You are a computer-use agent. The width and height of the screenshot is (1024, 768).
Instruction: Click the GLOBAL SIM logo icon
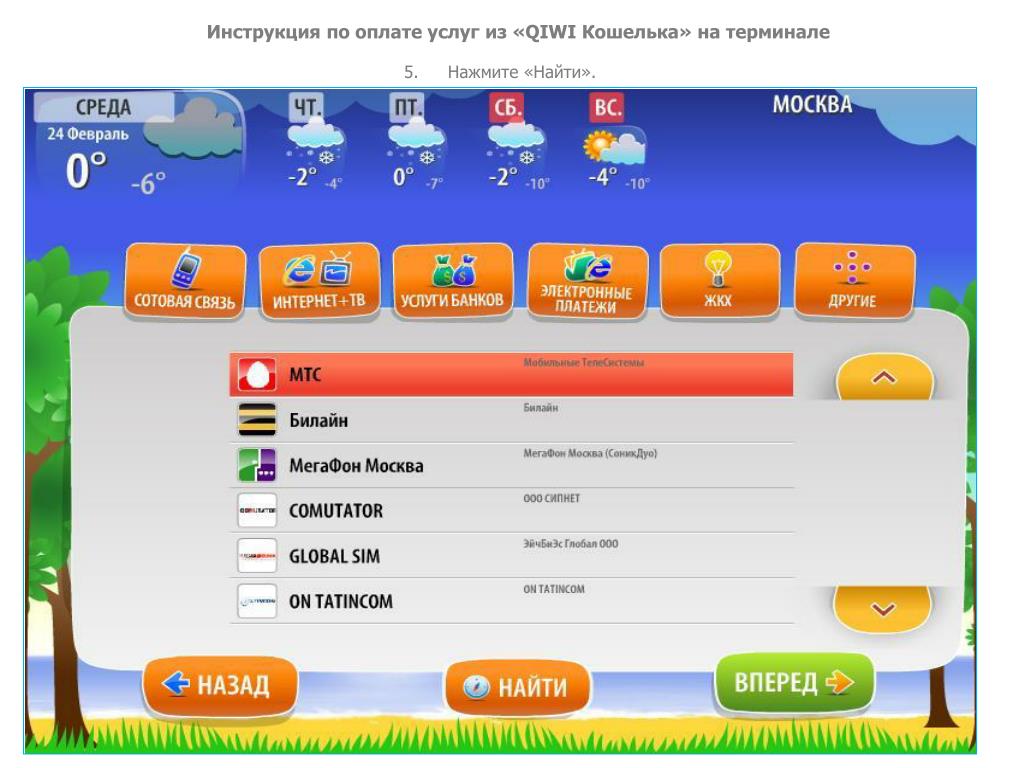(x=257, y=556)
